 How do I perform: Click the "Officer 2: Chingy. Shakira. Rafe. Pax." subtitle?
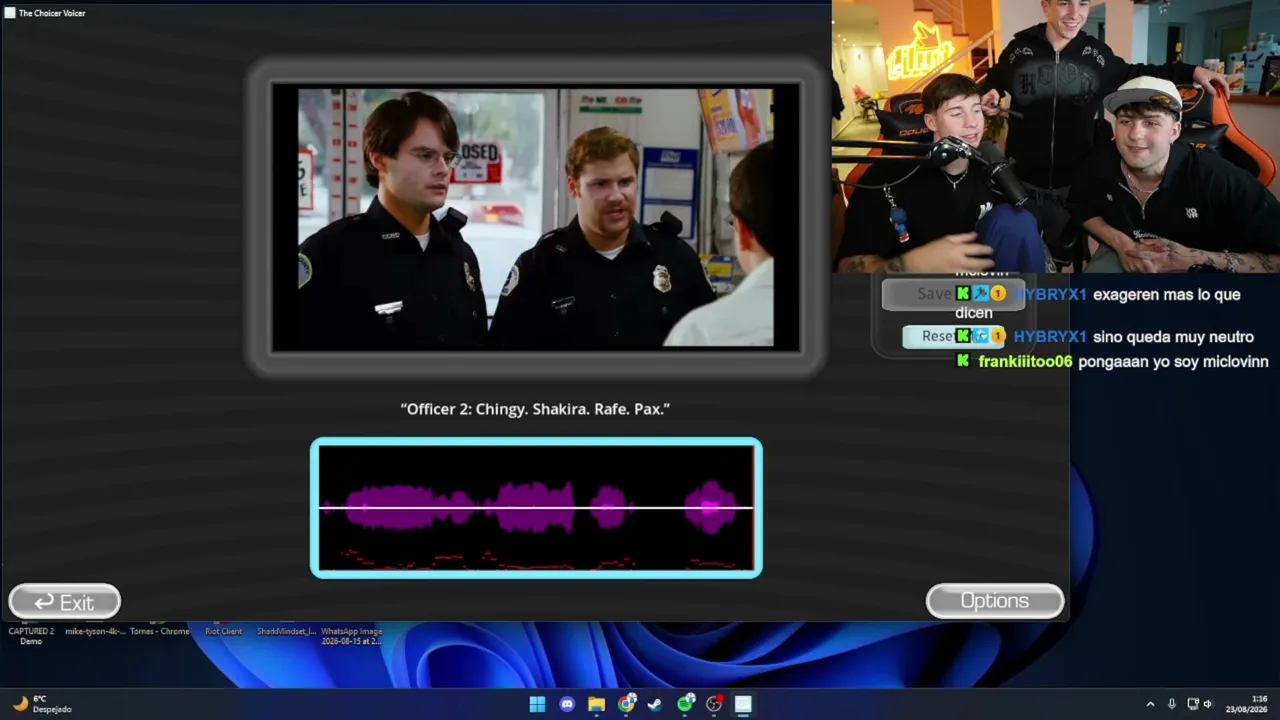[x=535, y=409]
